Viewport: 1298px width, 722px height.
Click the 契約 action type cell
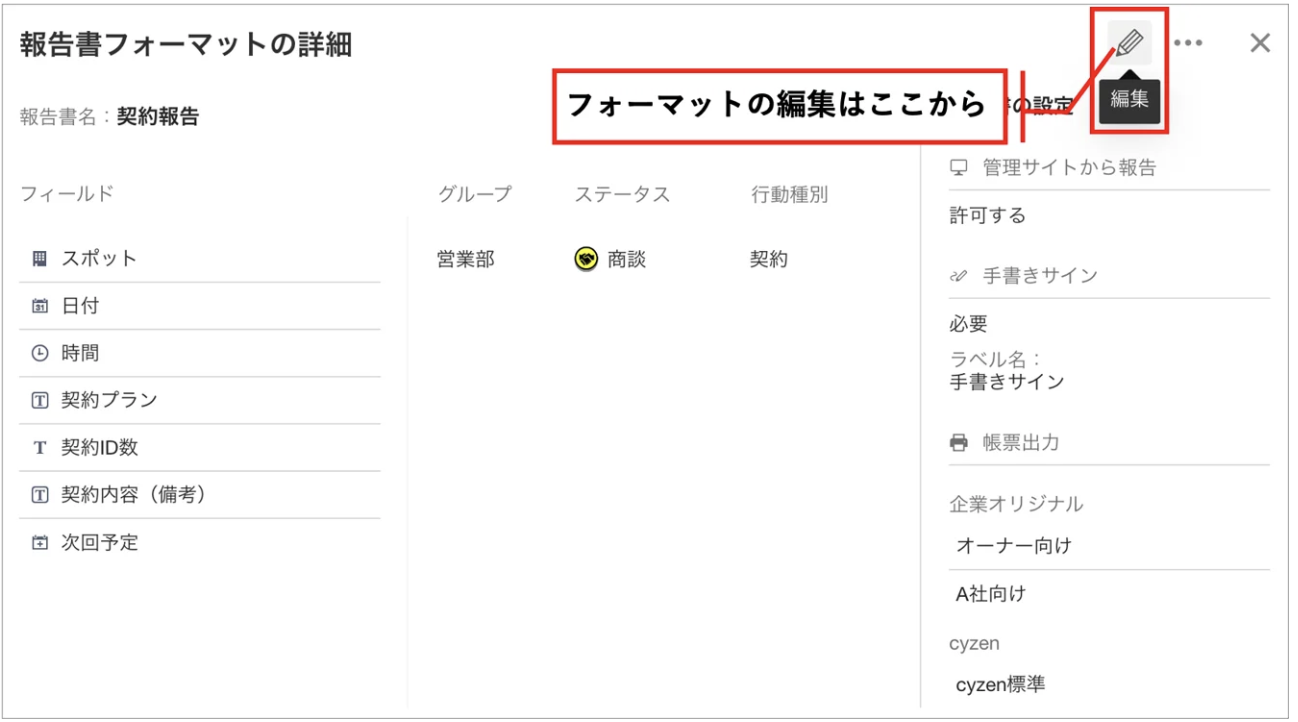(769, 259)
